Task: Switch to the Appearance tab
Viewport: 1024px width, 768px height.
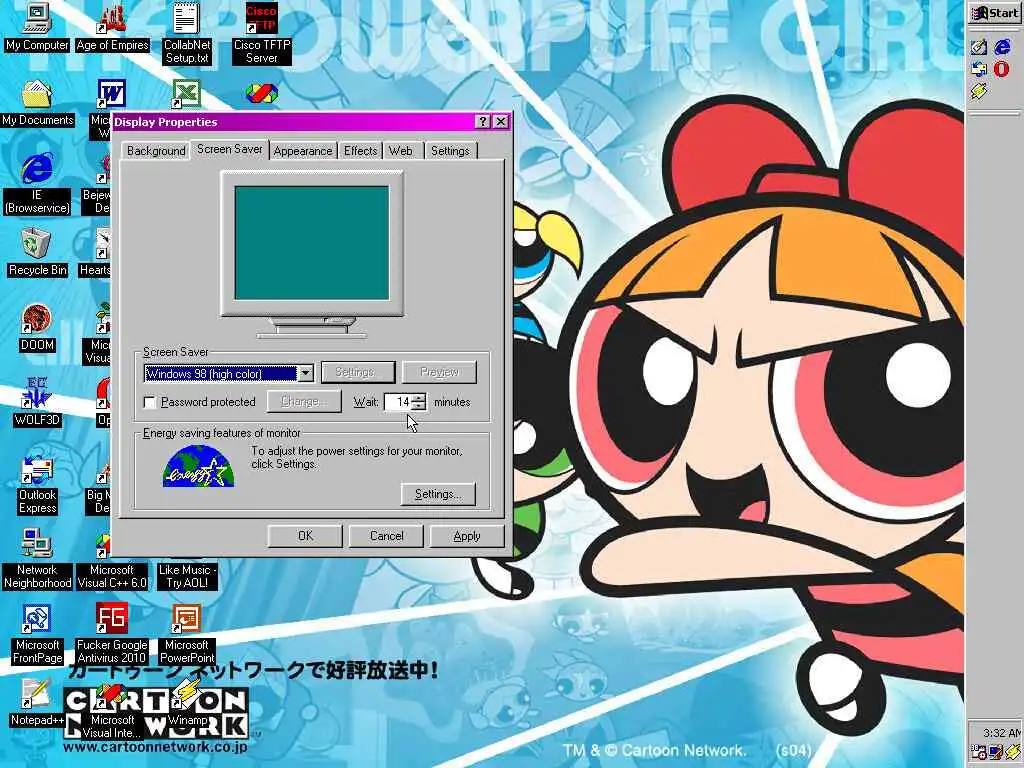Action: pyautogui.click(x=303, y=151)
